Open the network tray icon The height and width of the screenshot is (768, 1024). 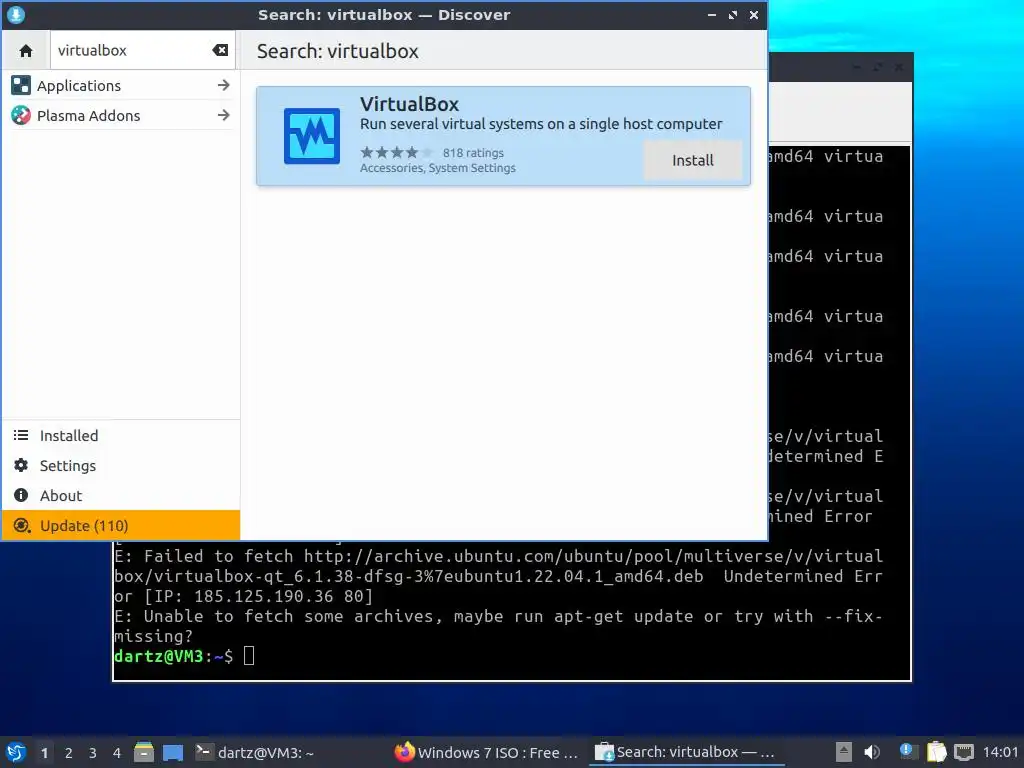point(964,752)
